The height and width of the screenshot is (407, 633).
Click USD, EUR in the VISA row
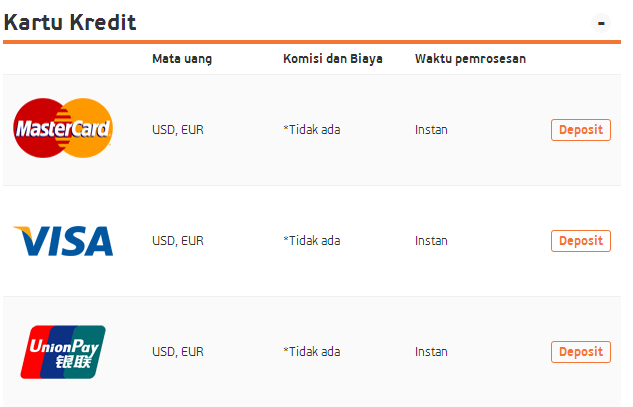coord(178,241)
